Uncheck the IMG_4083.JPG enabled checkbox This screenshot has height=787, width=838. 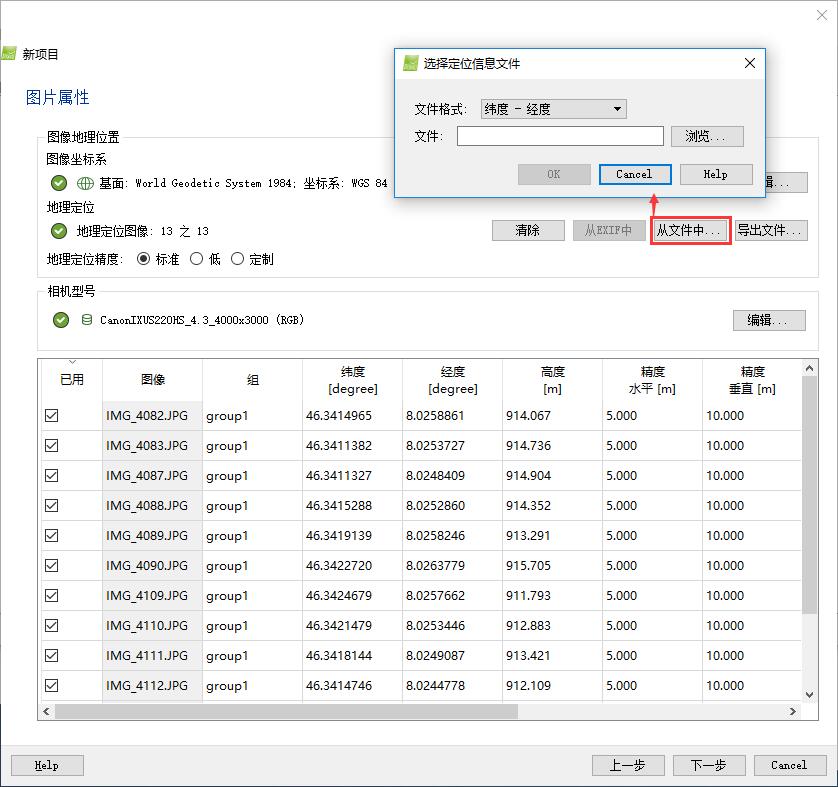tap(51, 445)
